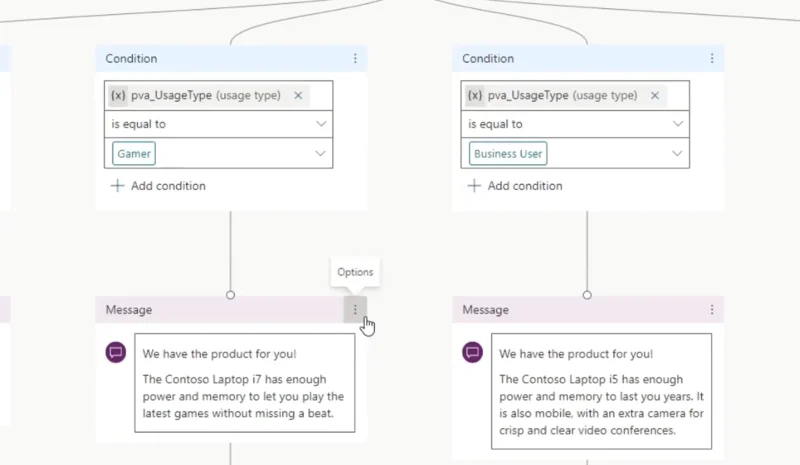Click connector node above the Laptop i5 Message
The image size is (800, 465).
(x=587, y=295)
